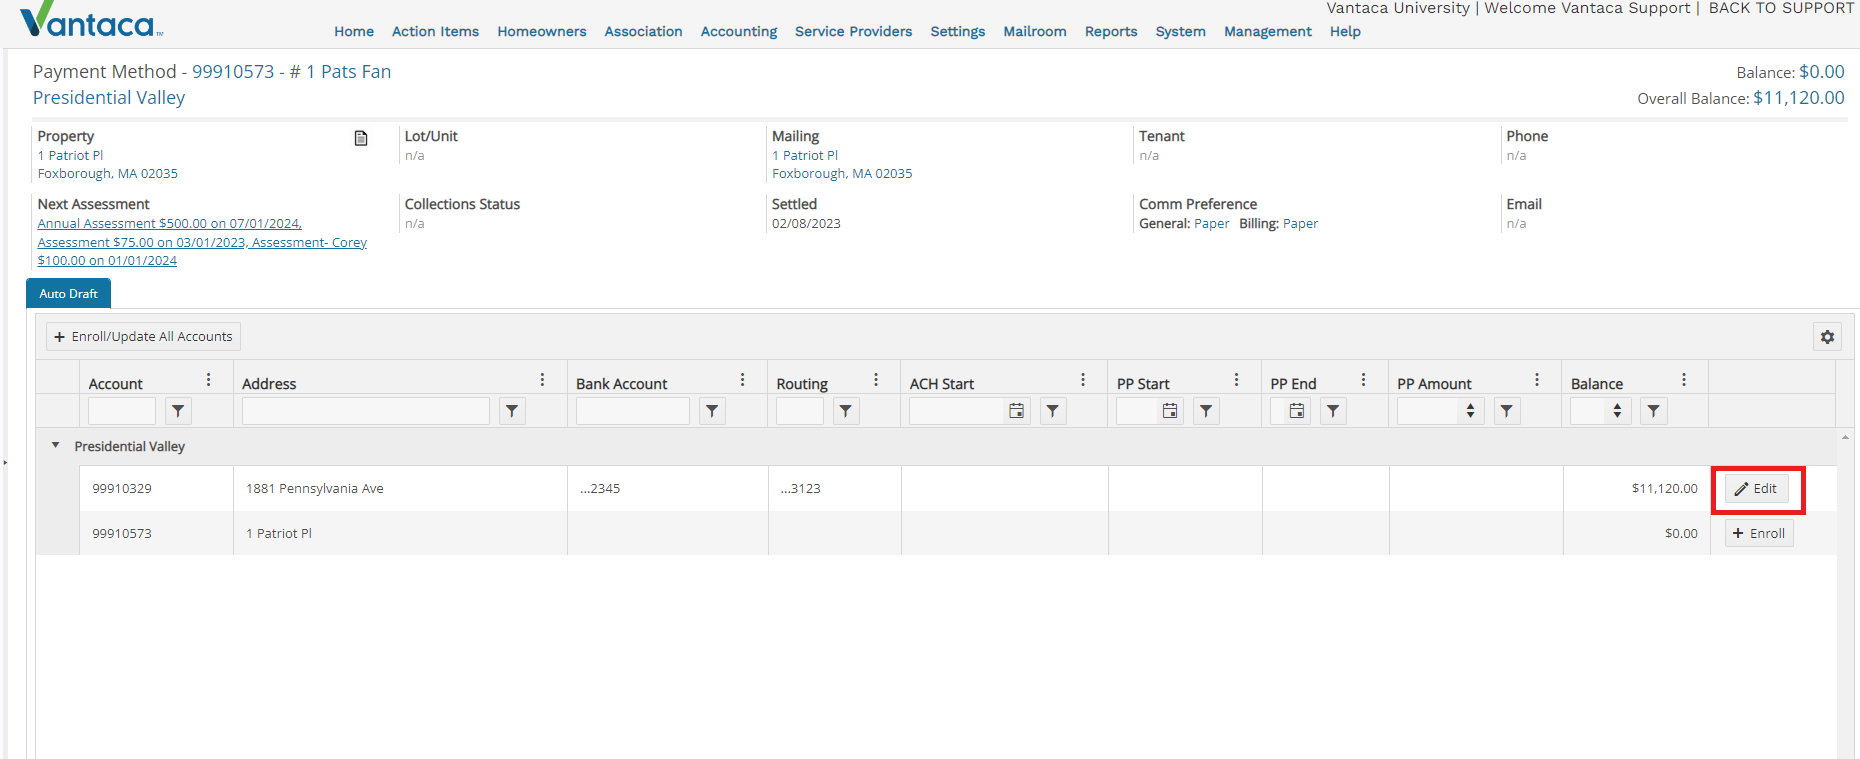
Task: Open the Assessment $75.00 on 03/01/2023 link
Action: tap(142, 243)
